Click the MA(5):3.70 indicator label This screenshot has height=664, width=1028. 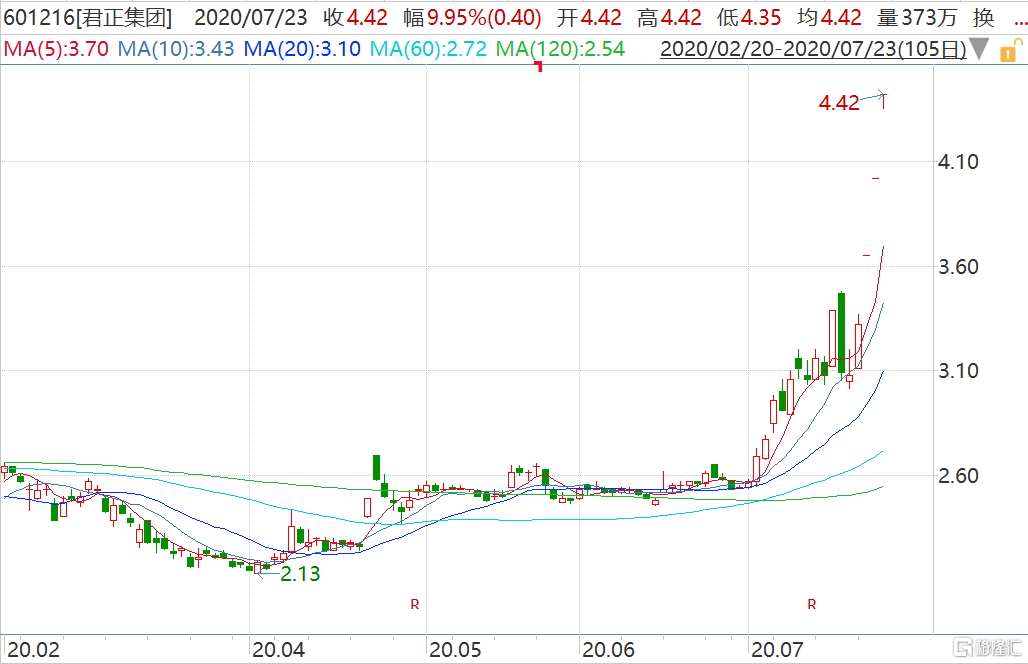pyautogui.click(x=56, y=49)
